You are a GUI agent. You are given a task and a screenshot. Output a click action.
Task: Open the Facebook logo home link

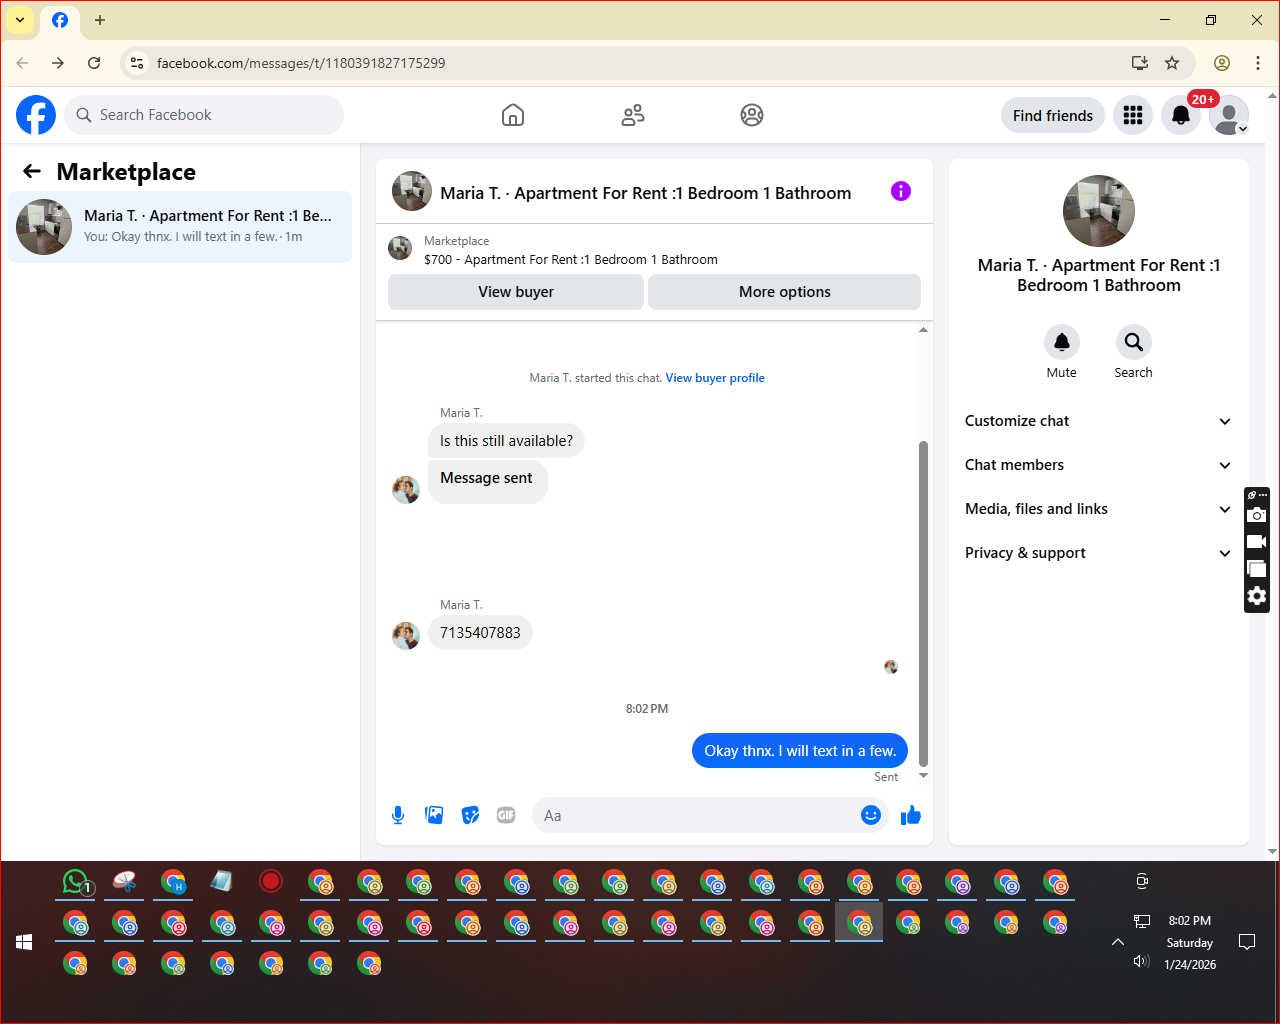[x=36, y=115]
